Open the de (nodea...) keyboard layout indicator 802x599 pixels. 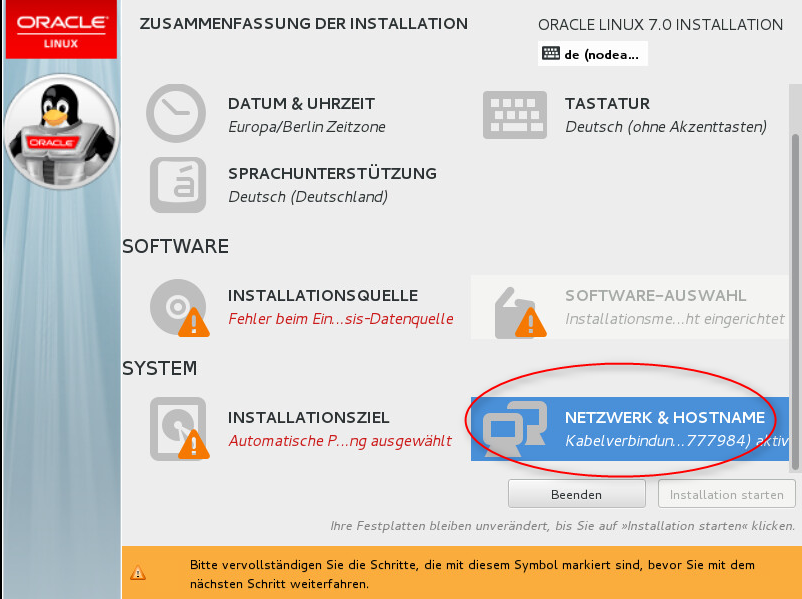593,54
